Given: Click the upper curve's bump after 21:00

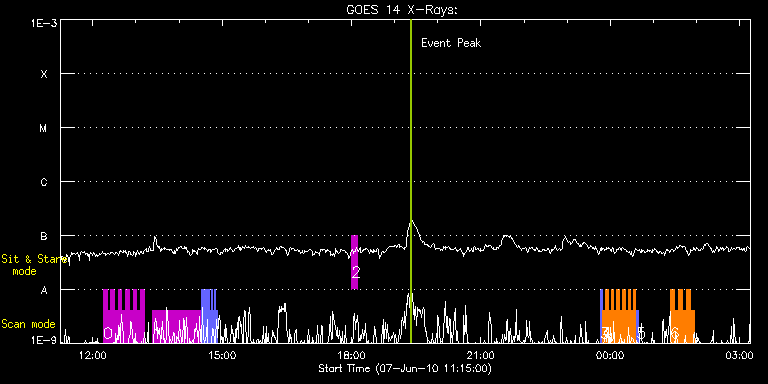Looking at the screenshot, I should coord(507,240).
